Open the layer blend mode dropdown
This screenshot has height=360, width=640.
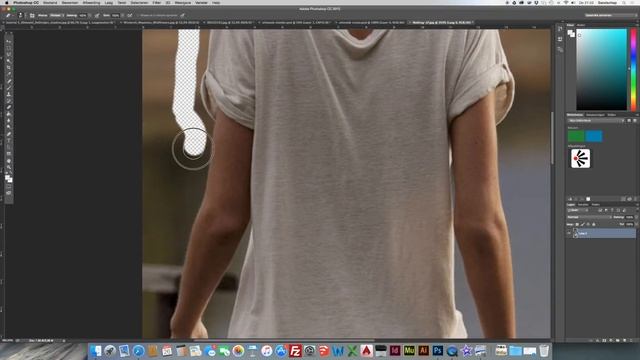tap(589, 217)
